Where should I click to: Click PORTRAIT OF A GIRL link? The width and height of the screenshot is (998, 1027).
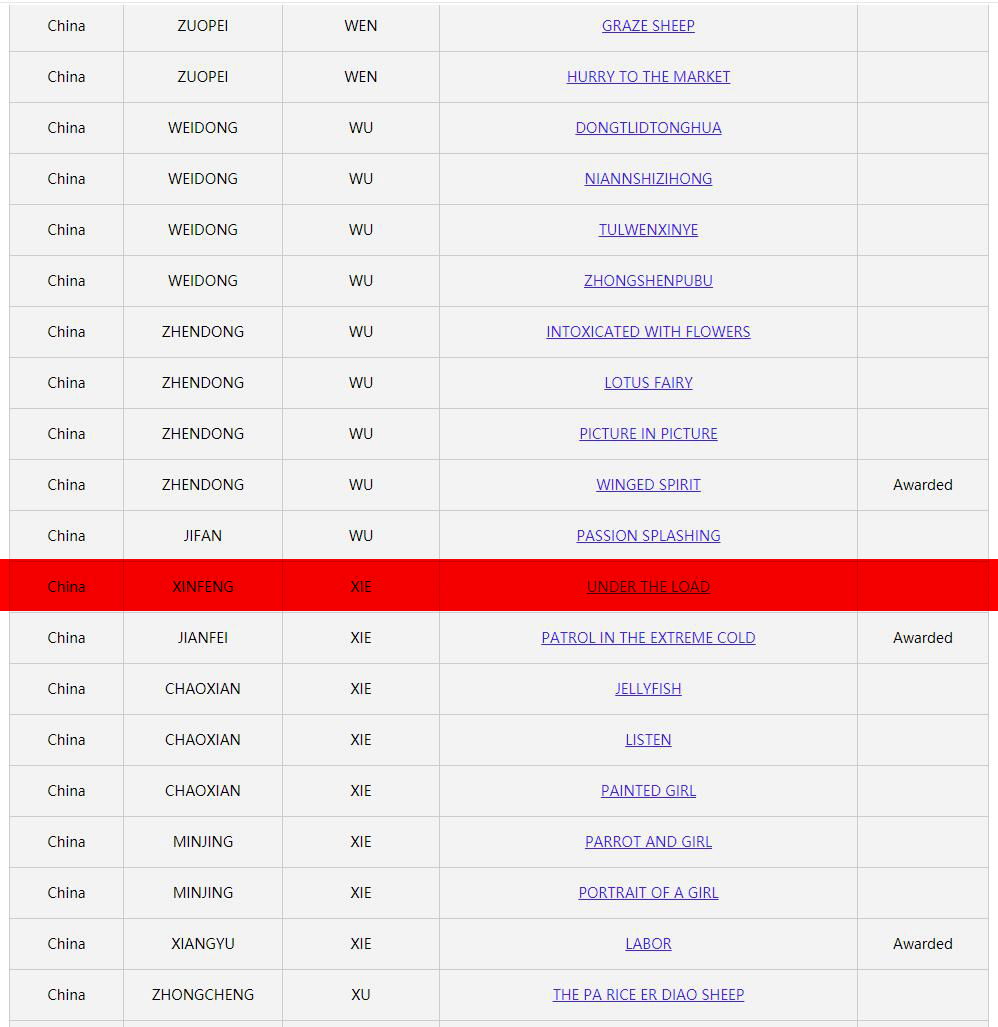click(x=648, y=894)
